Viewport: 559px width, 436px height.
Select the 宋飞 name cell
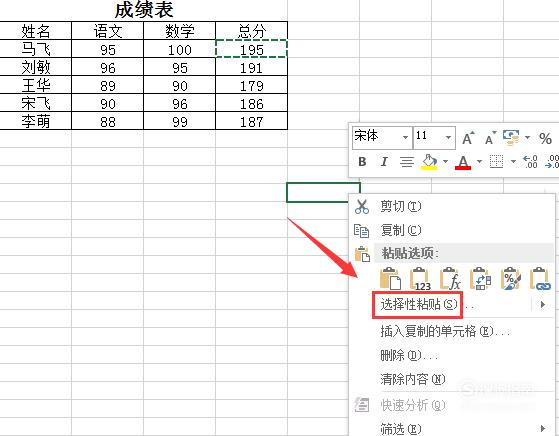(x=36, y=103)
